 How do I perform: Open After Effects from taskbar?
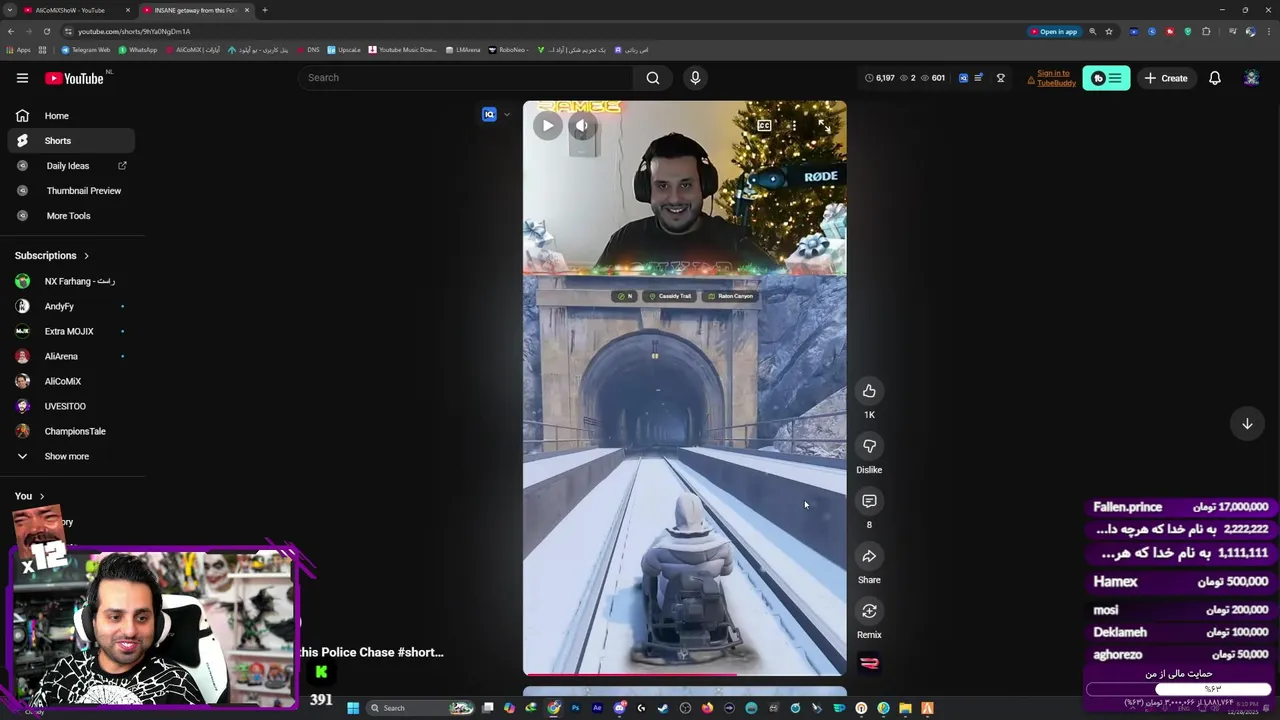point(597,708)
